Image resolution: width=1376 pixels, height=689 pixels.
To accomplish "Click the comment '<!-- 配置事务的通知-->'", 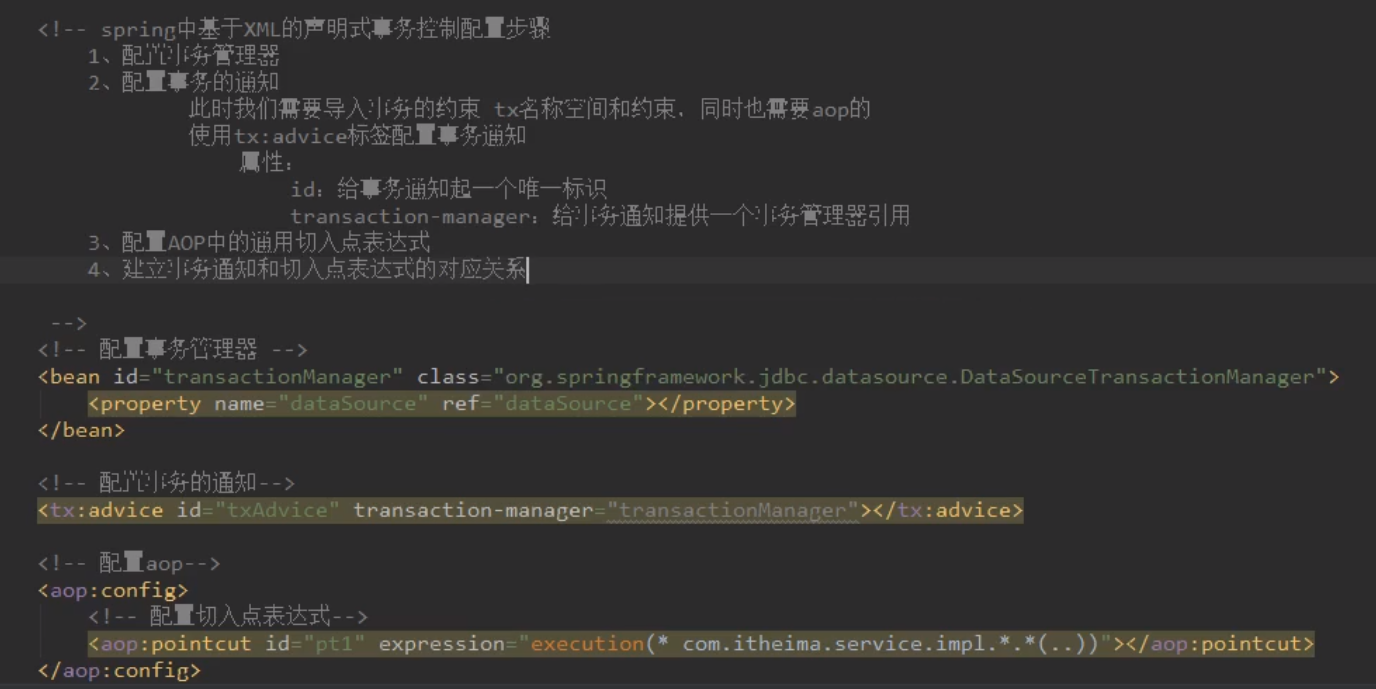I will tap(166, 483).
